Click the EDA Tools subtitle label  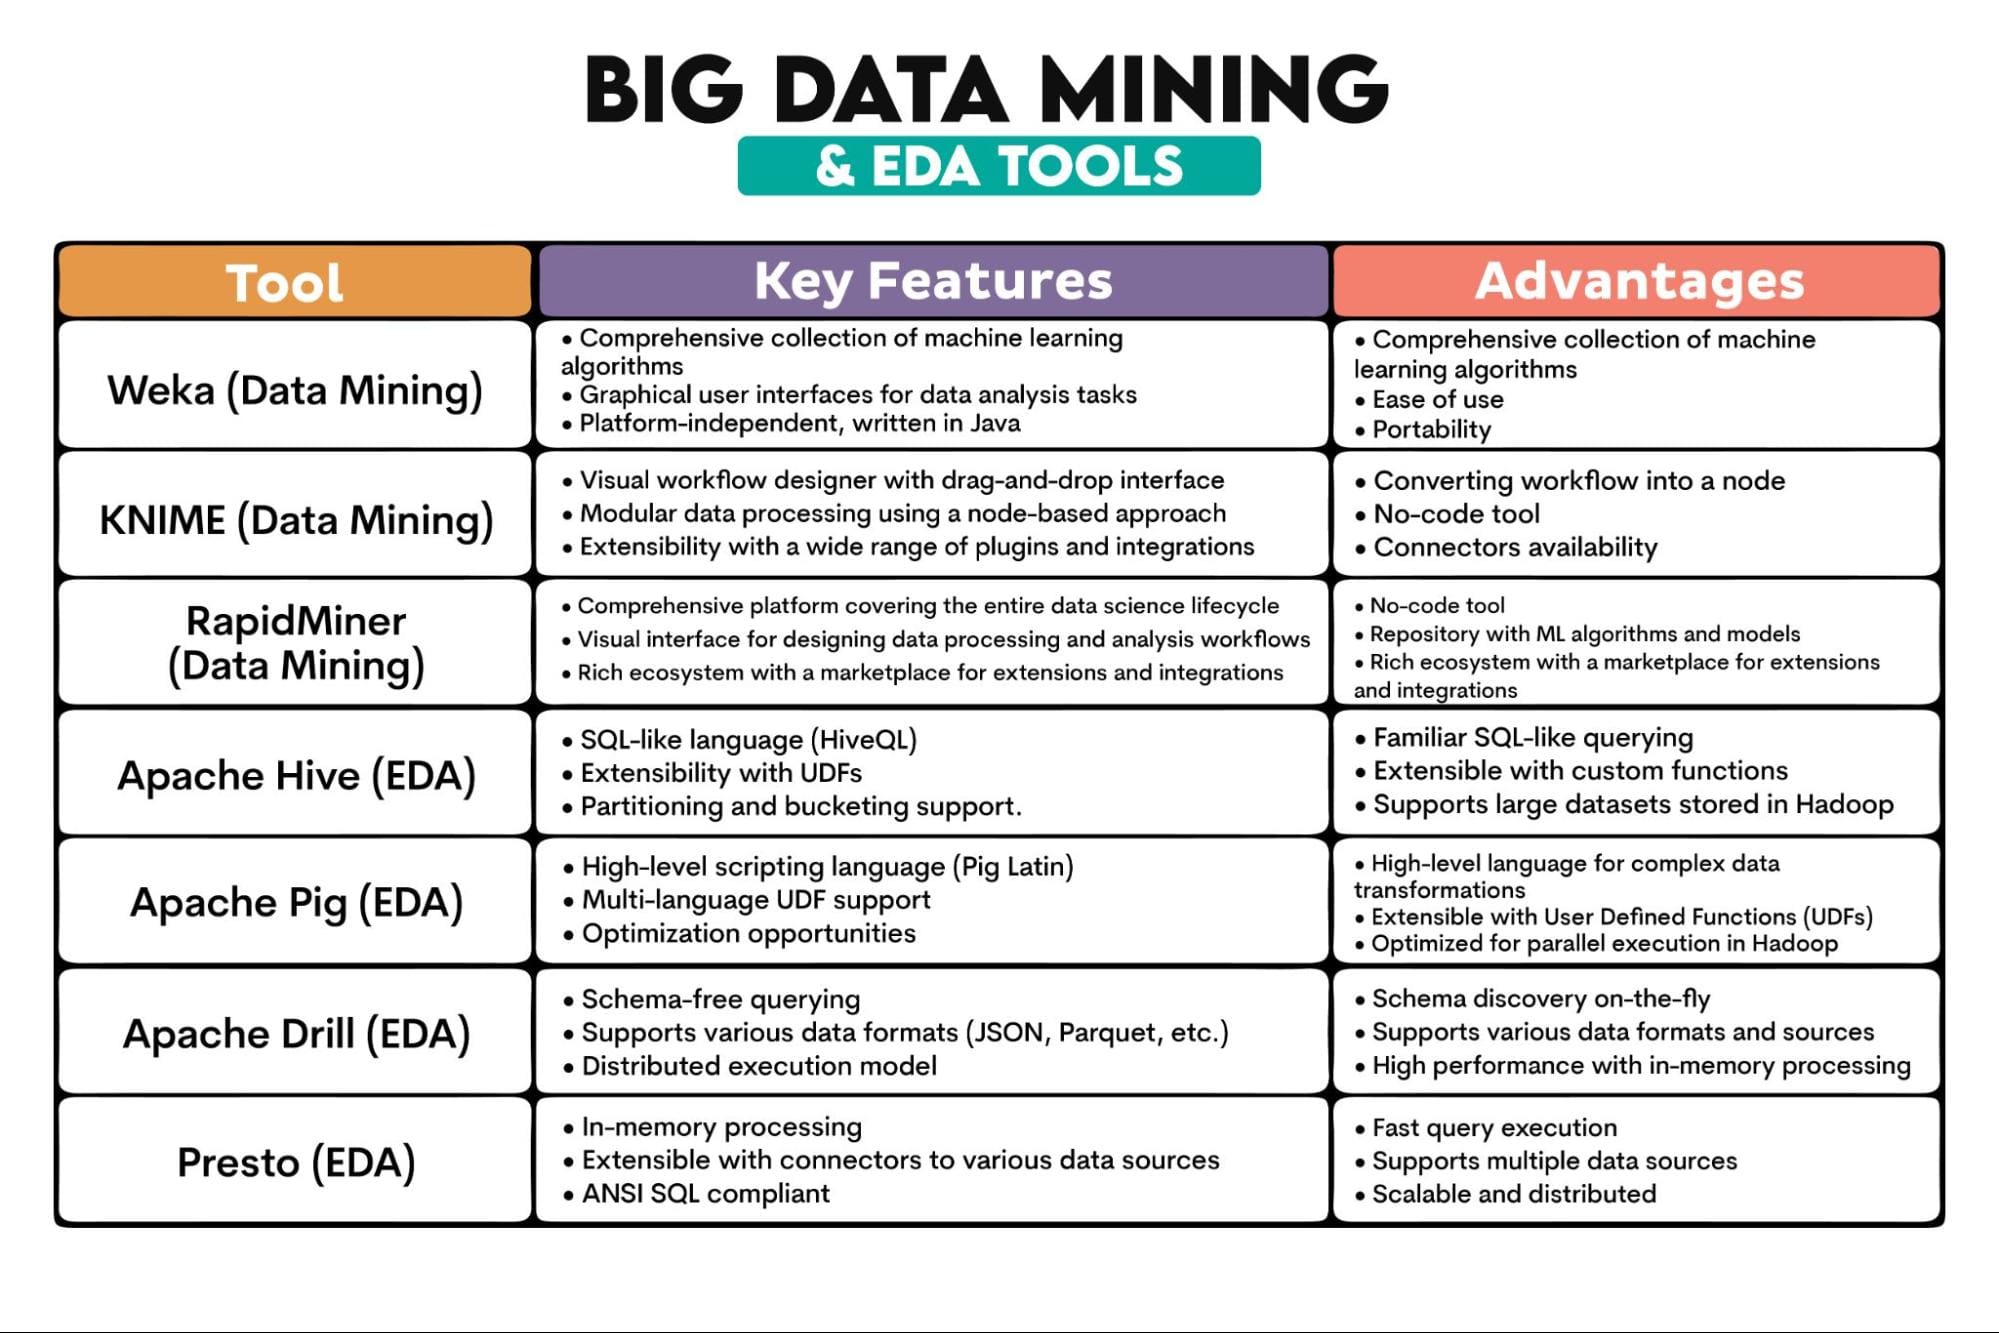click(998, 161)
